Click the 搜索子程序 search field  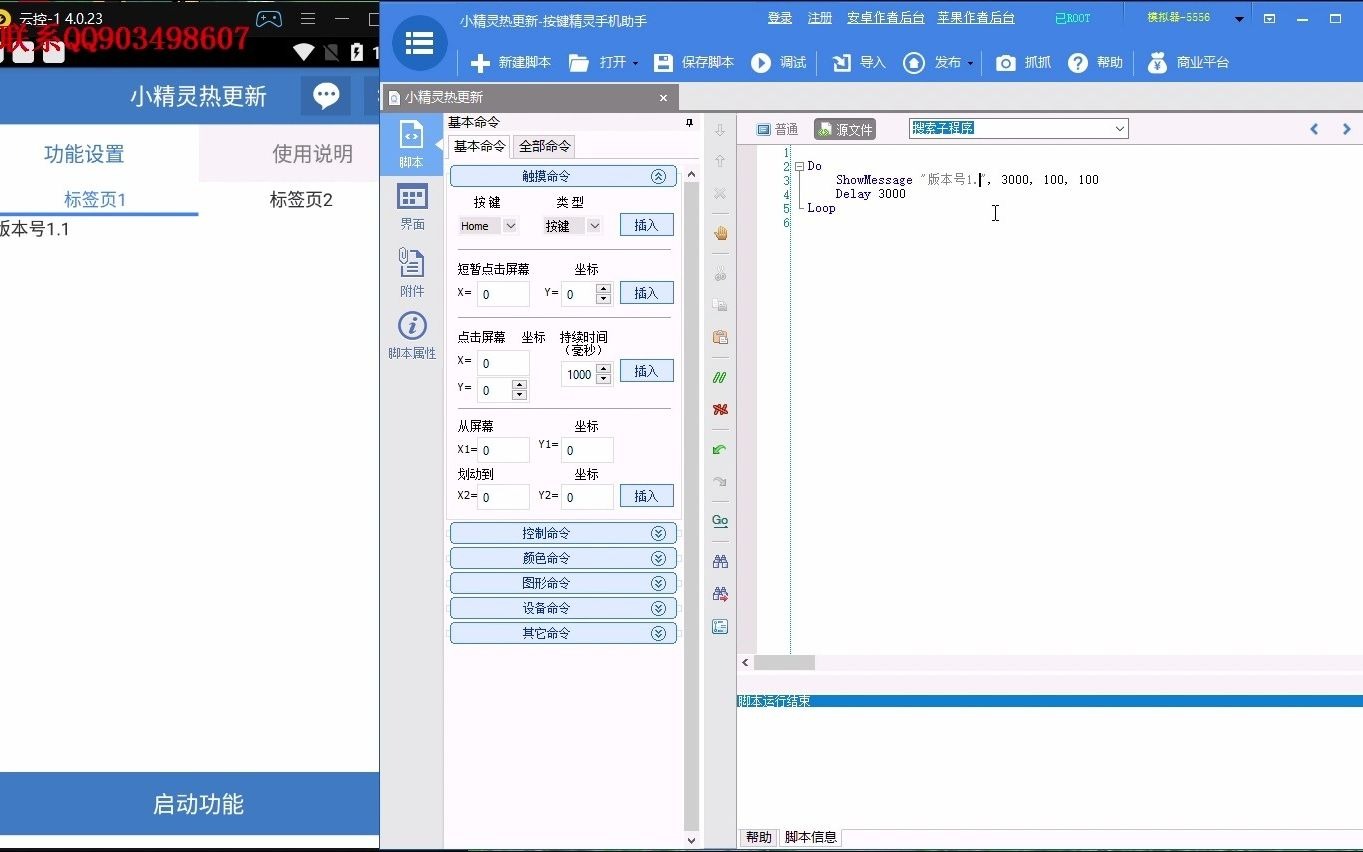(1000, 128)
